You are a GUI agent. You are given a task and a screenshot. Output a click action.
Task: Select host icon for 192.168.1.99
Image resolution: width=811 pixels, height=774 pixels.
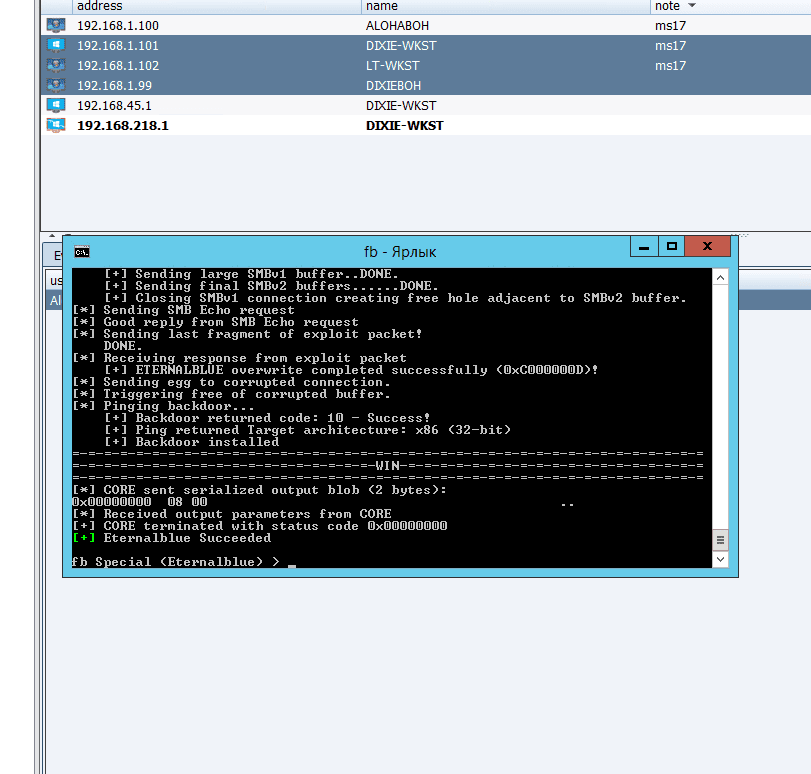(x=56, y=85)
